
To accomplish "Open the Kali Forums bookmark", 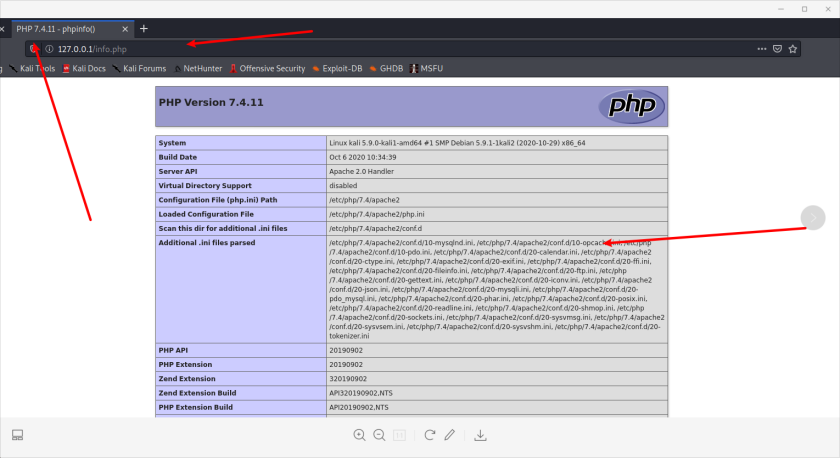I will click(139, 69).
